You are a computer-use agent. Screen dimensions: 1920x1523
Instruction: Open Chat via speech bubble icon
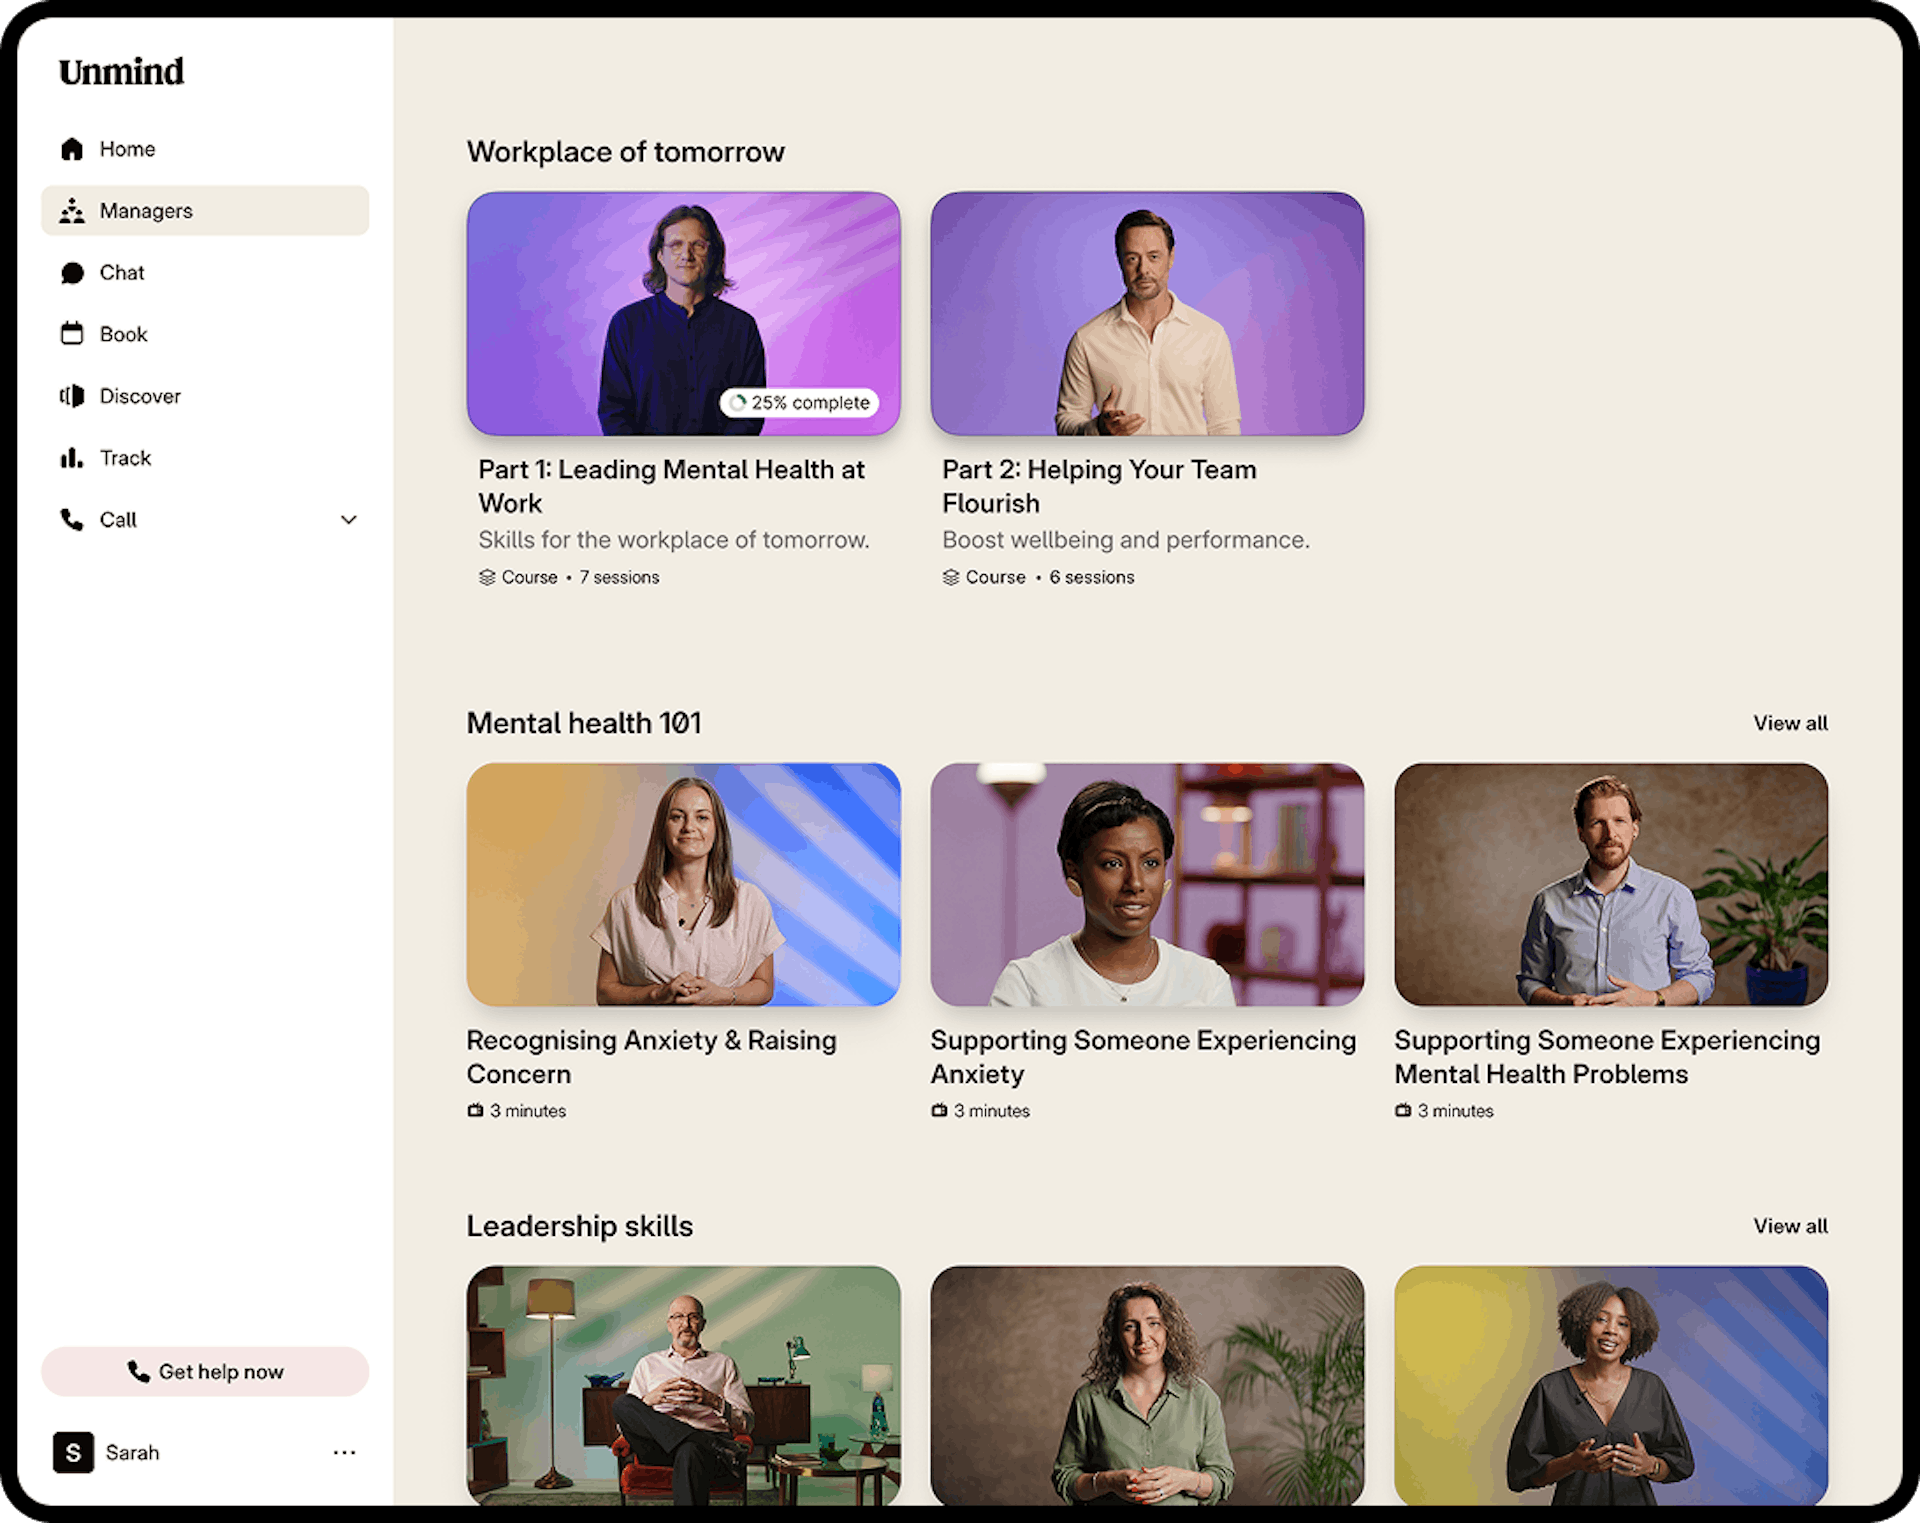(x=72, y=273)
